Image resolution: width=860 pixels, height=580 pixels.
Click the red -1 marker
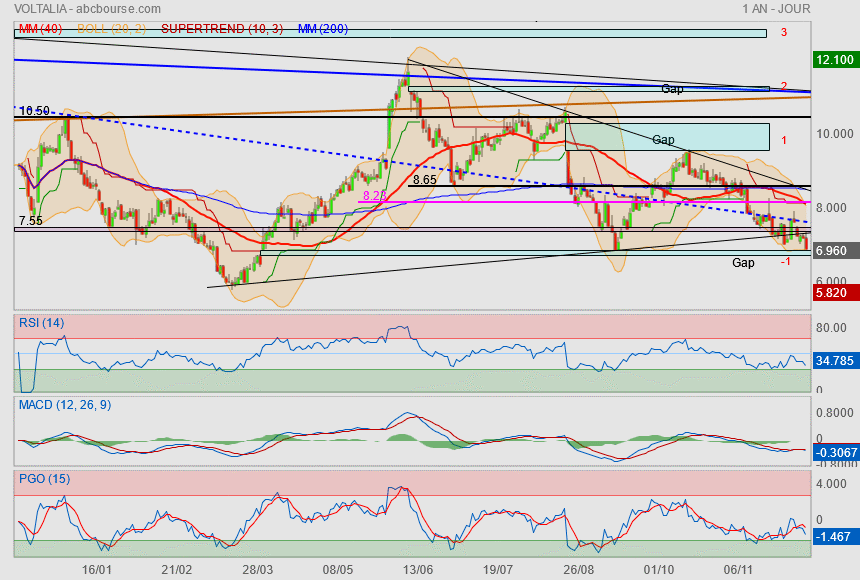pyautogui.click(x=786, y=262)
